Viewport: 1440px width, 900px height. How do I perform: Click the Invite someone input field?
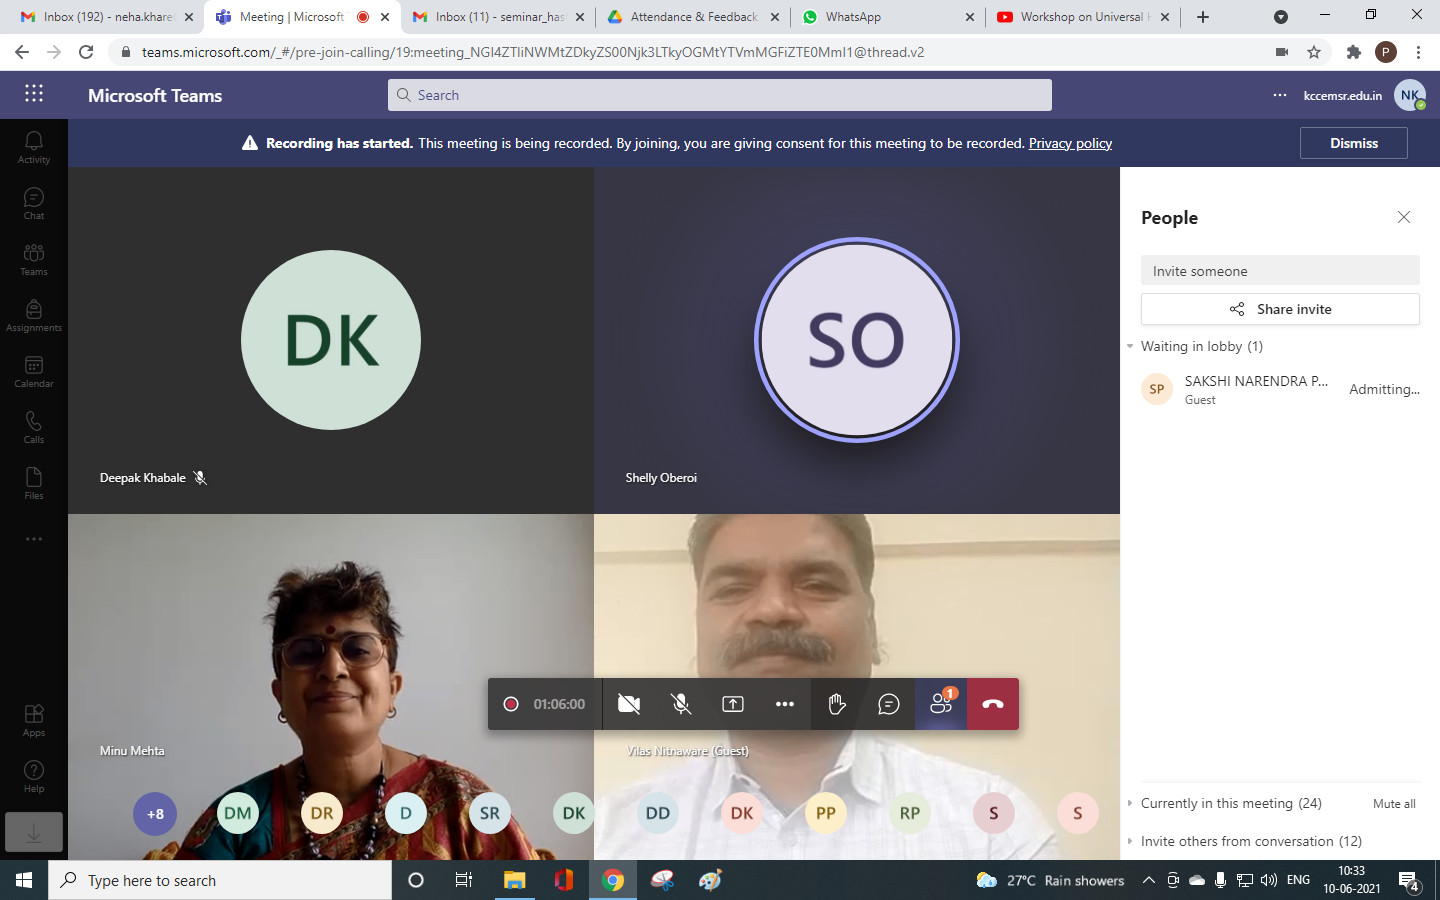pos(1279,271)
